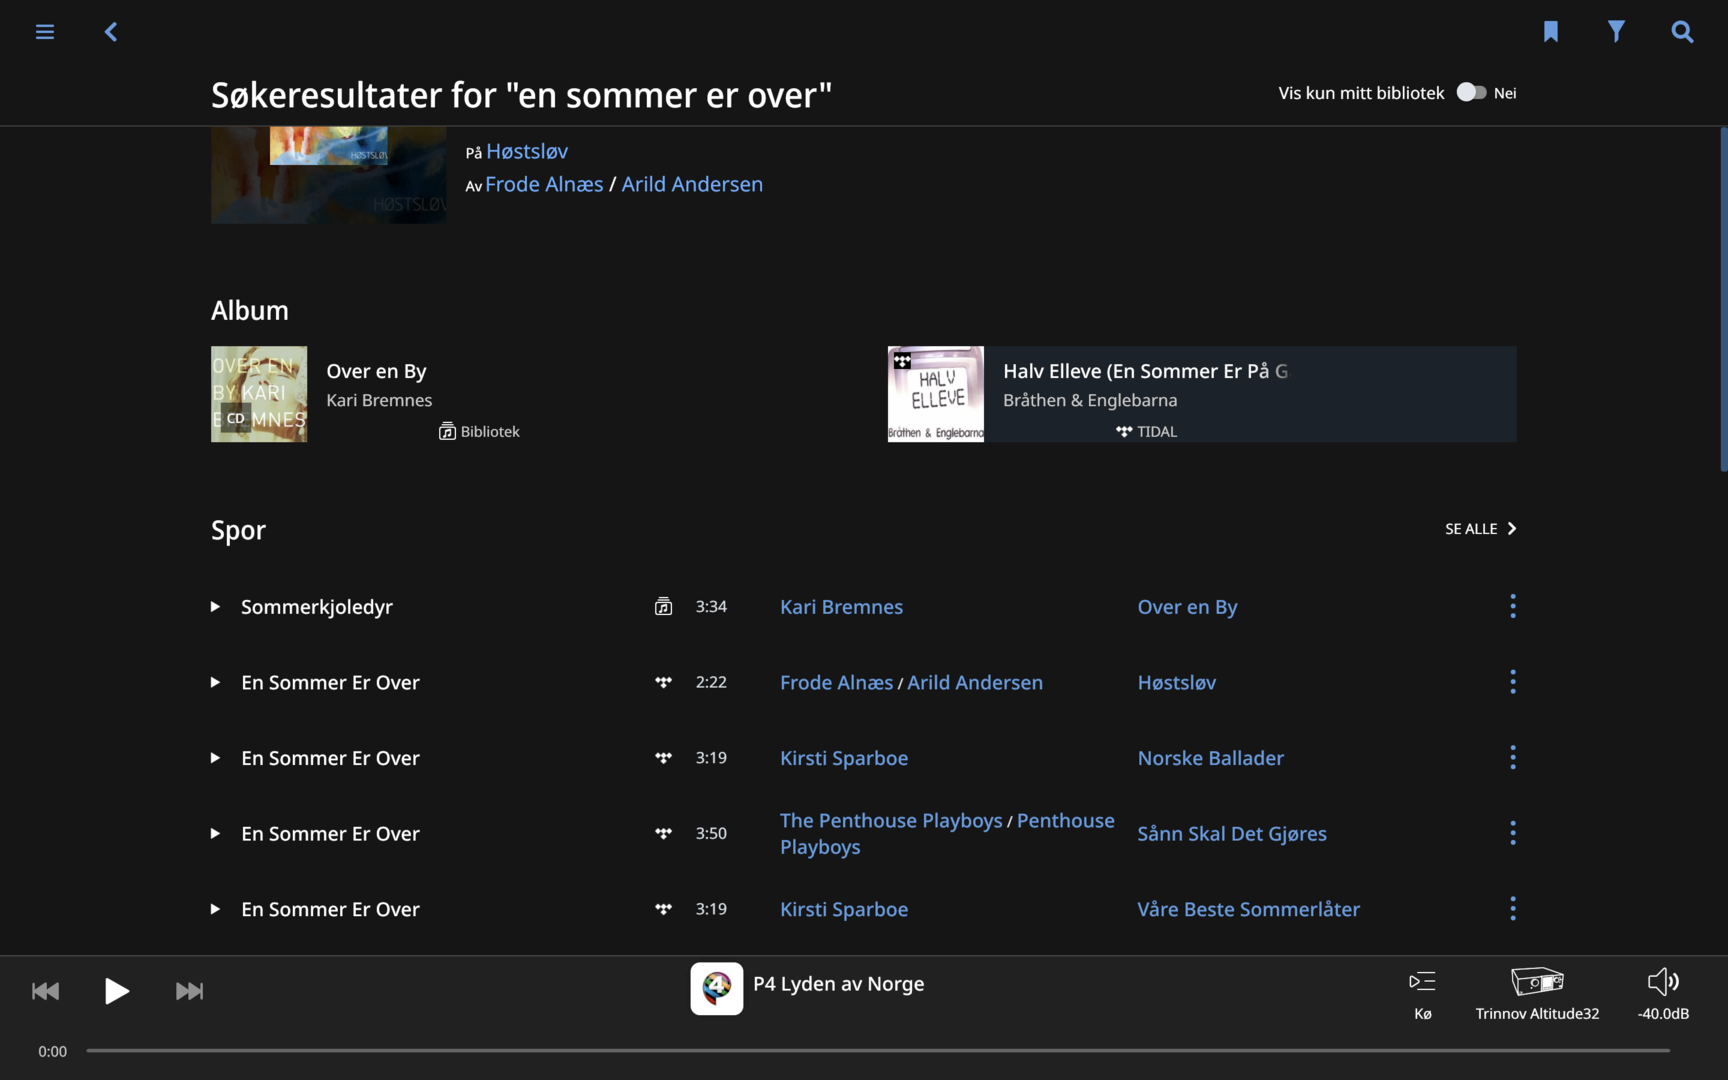
Task: Open the three-dot menu for the Norske Ballader track
Action: [x=1513, y=758]
